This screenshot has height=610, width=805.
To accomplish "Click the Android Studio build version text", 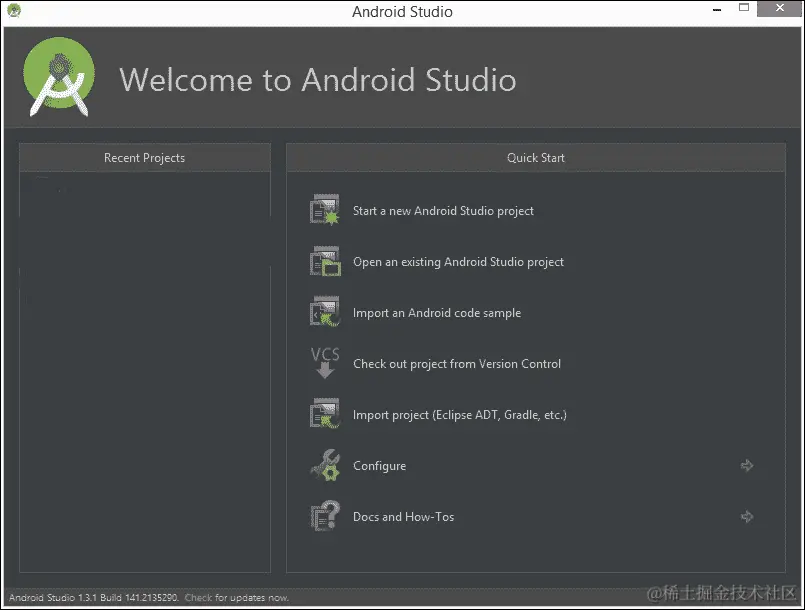I will click(x=93, y=598).
